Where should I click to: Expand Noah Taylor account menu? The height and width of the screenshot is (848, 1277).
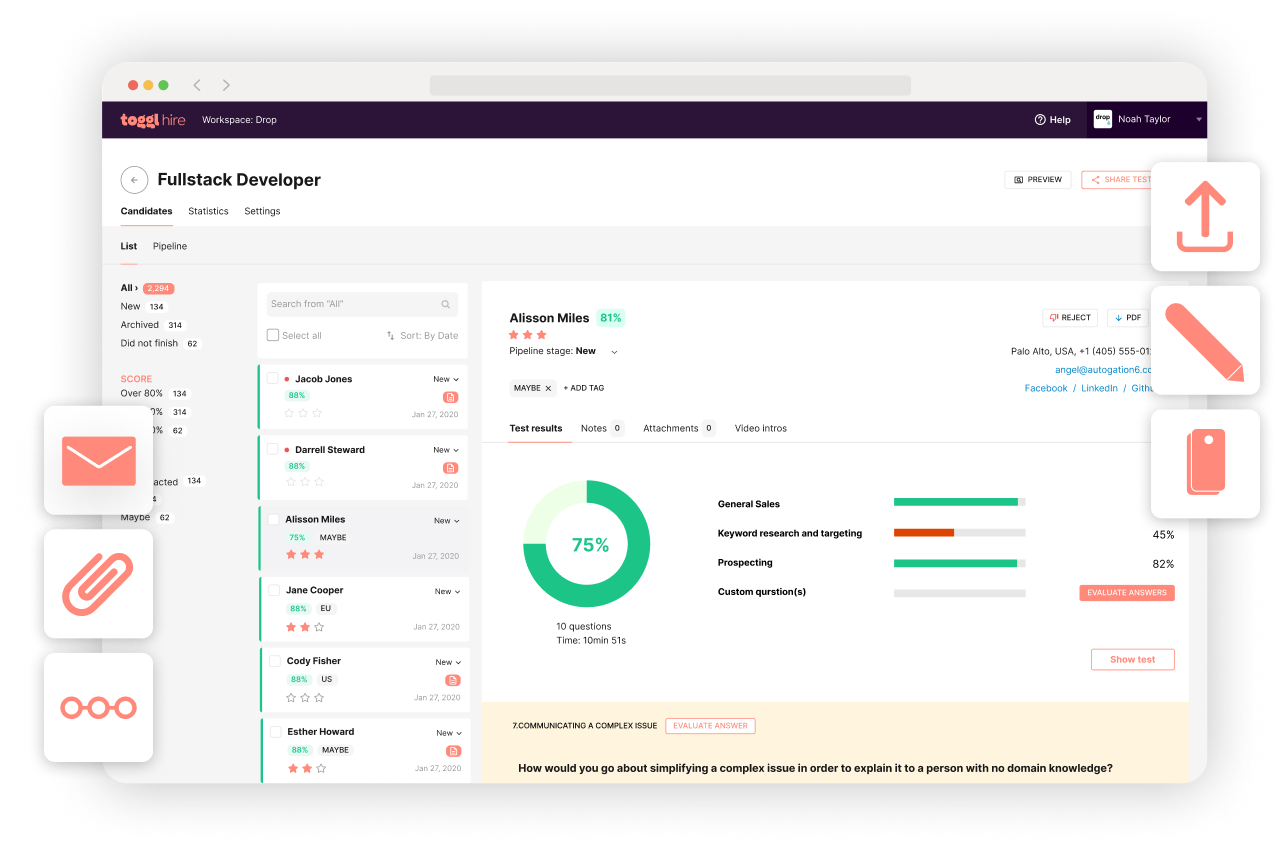[1199, 120]
